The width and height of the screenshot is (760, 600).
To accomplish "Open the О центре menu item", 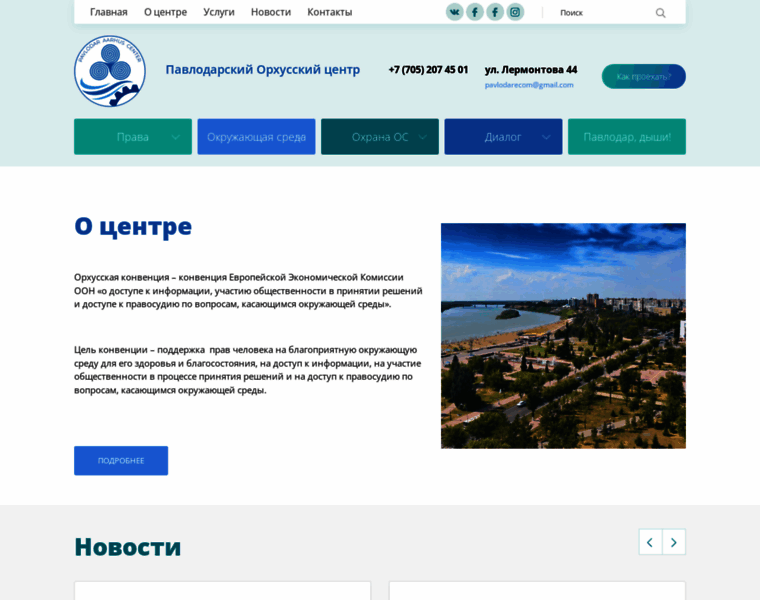I will click(165, 12).
